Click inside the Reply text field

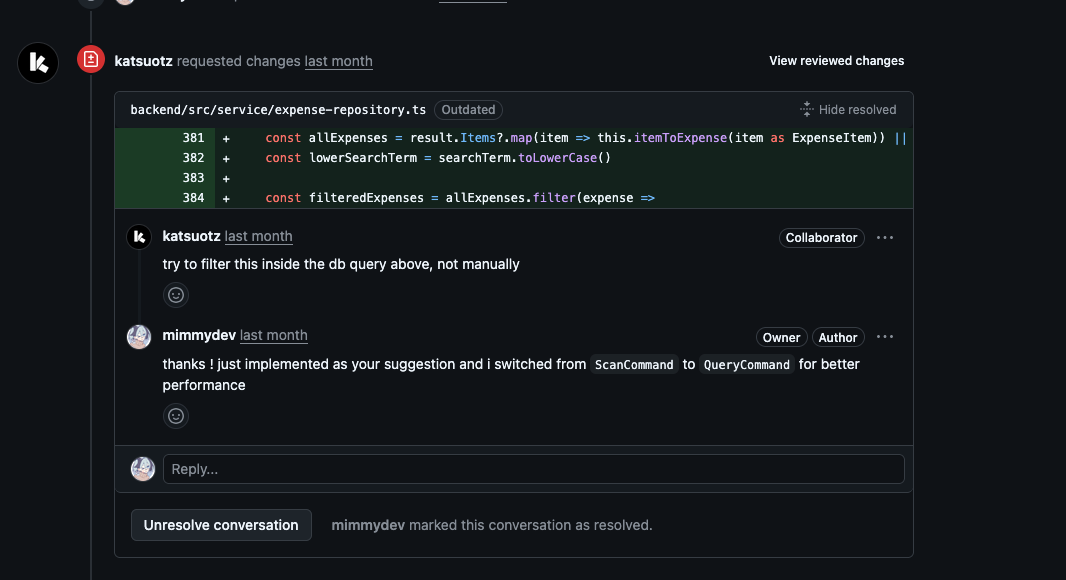pos(533,469)
